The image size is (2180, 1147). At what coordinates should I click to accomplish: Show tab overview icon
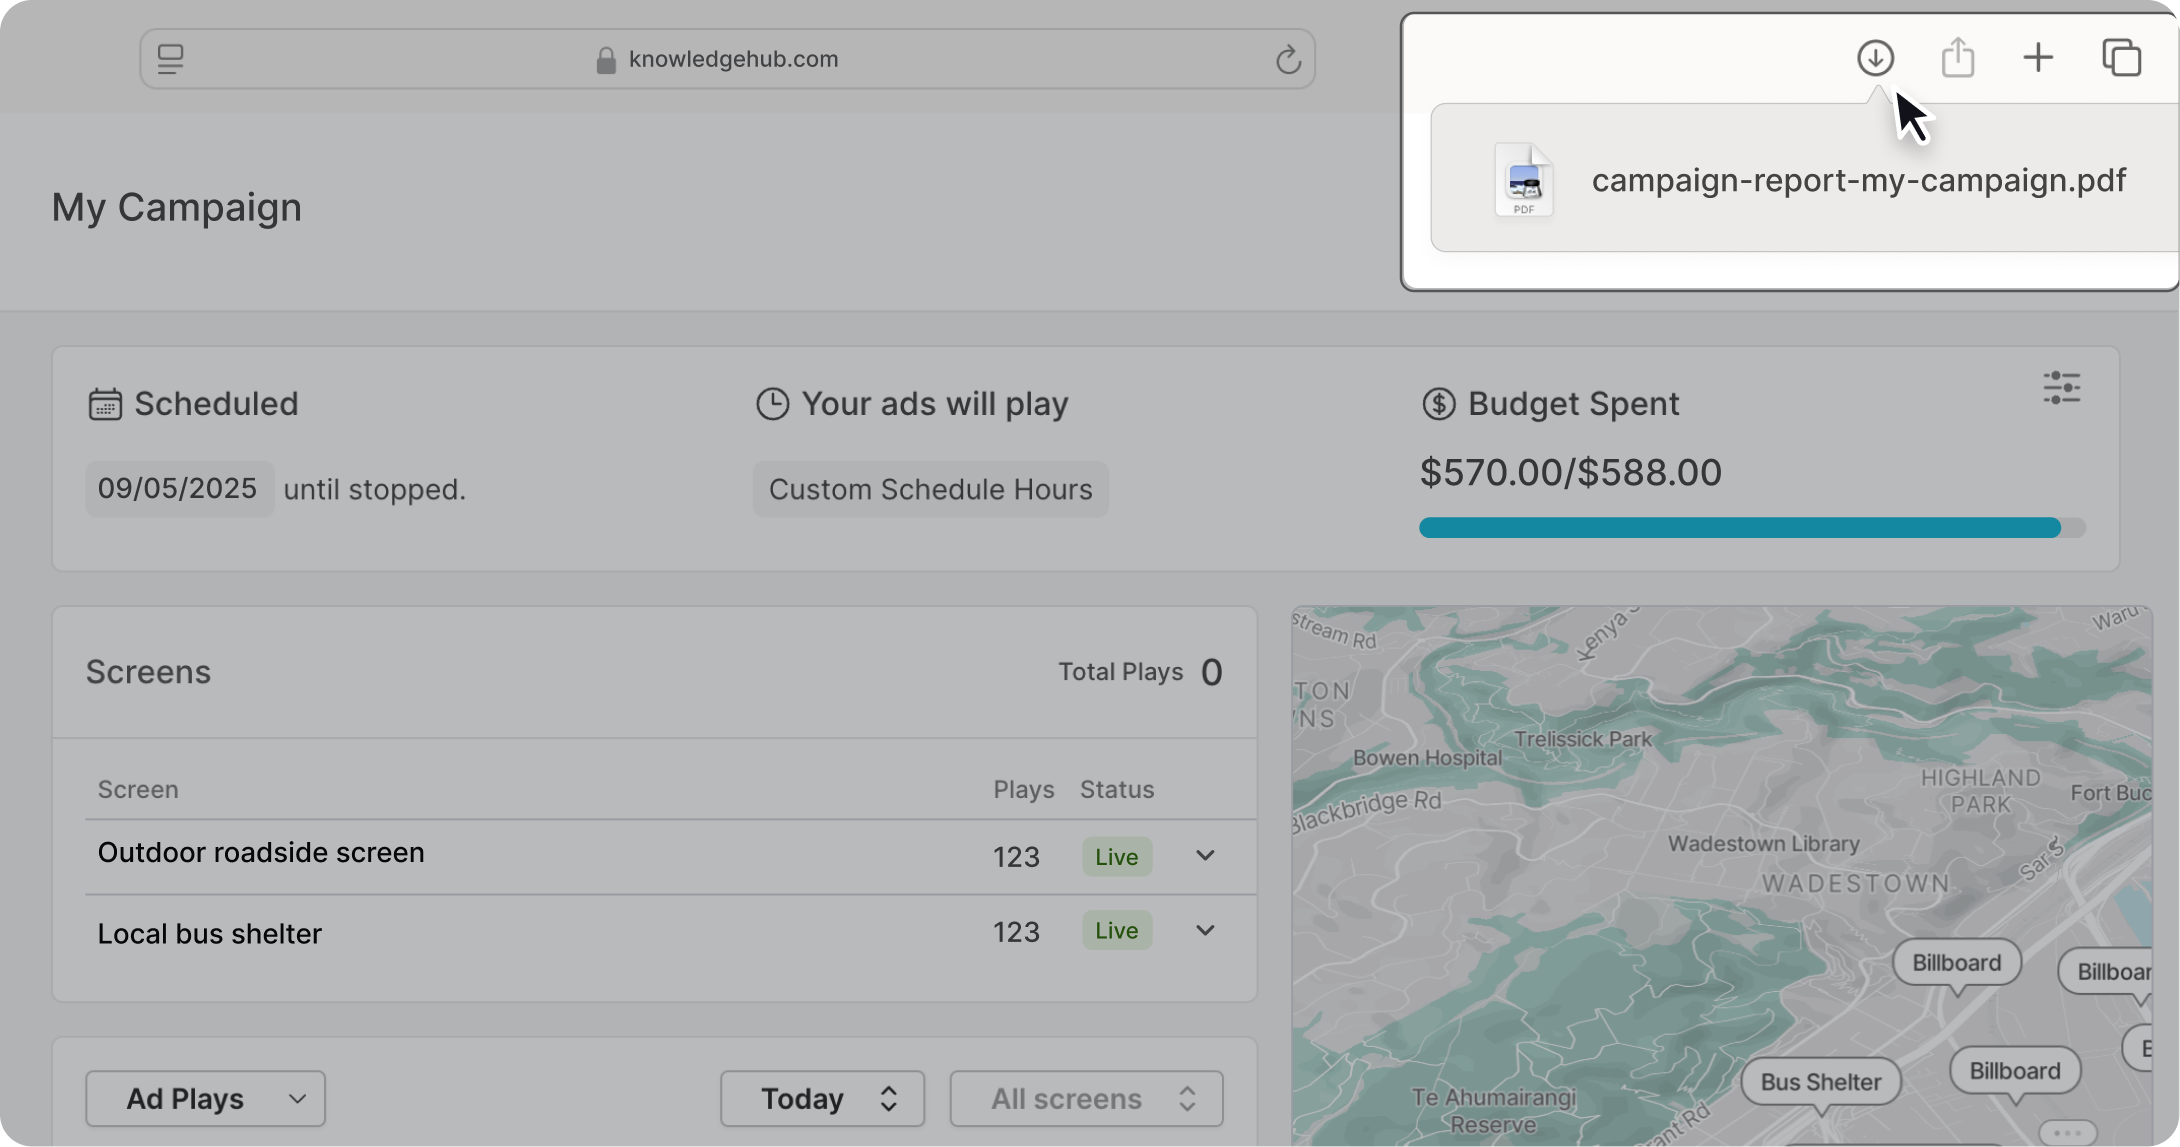coord(2121,58)
